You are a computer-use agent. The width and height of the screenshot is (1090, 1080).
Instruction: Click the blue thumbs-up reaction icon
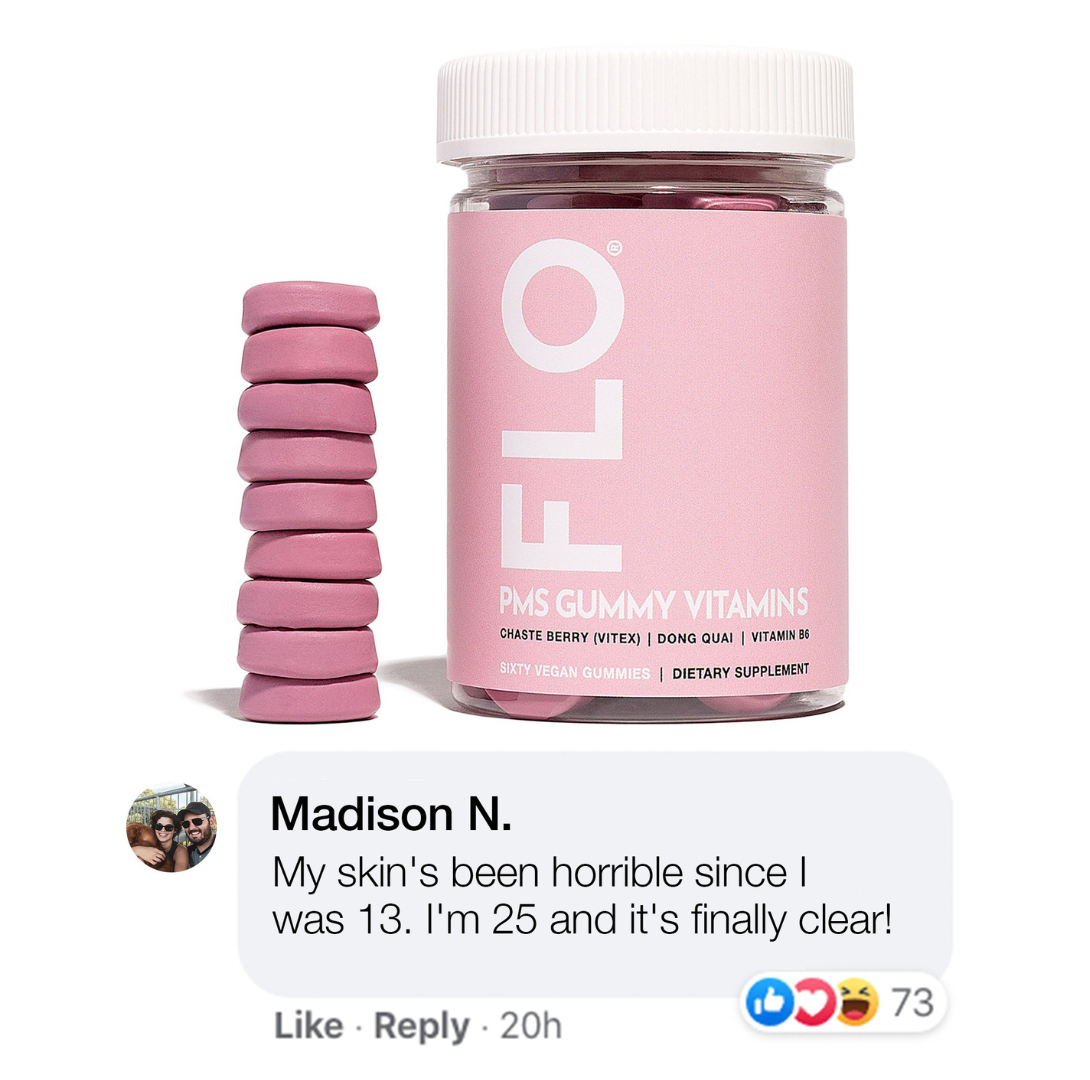pyautogui.click(x=768, y=1002)
